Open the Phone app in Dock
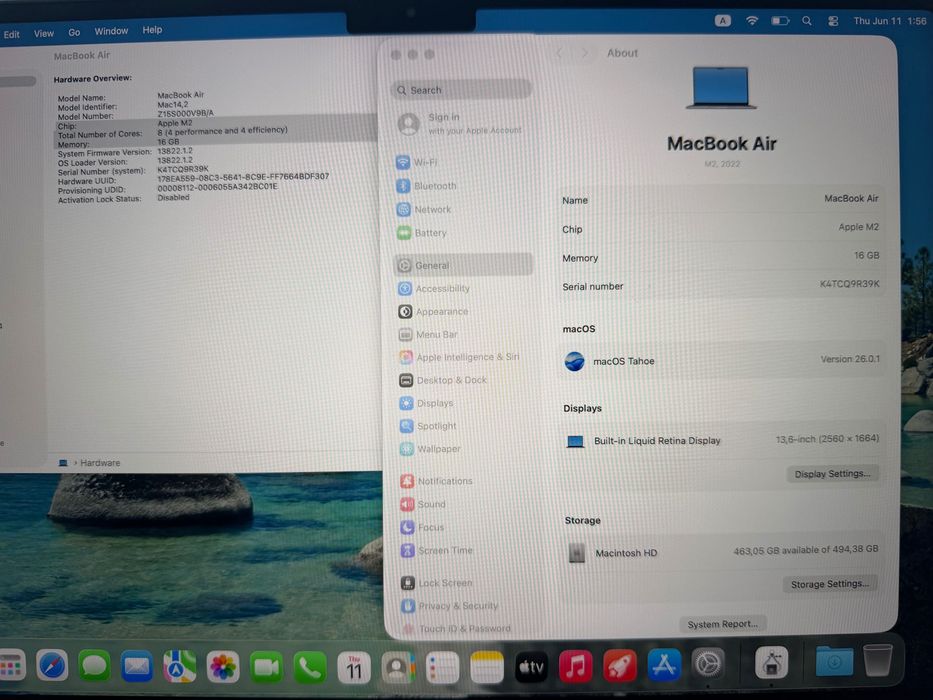 pos(309,667)
